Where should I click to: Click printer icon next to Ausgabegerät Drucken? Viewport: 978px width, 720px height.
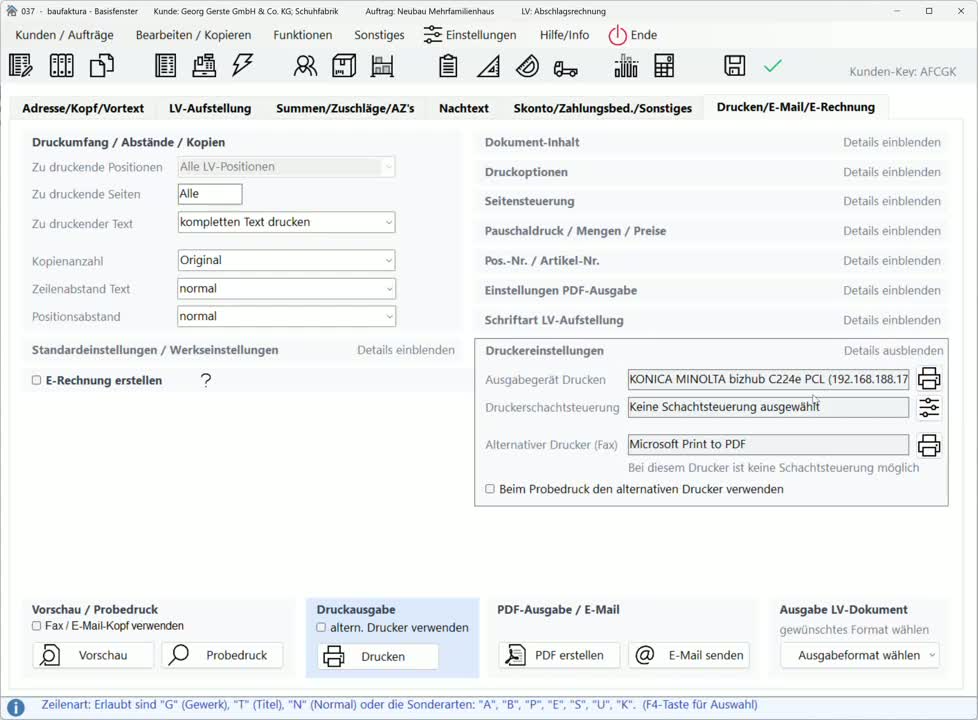[x=929, y=379]
